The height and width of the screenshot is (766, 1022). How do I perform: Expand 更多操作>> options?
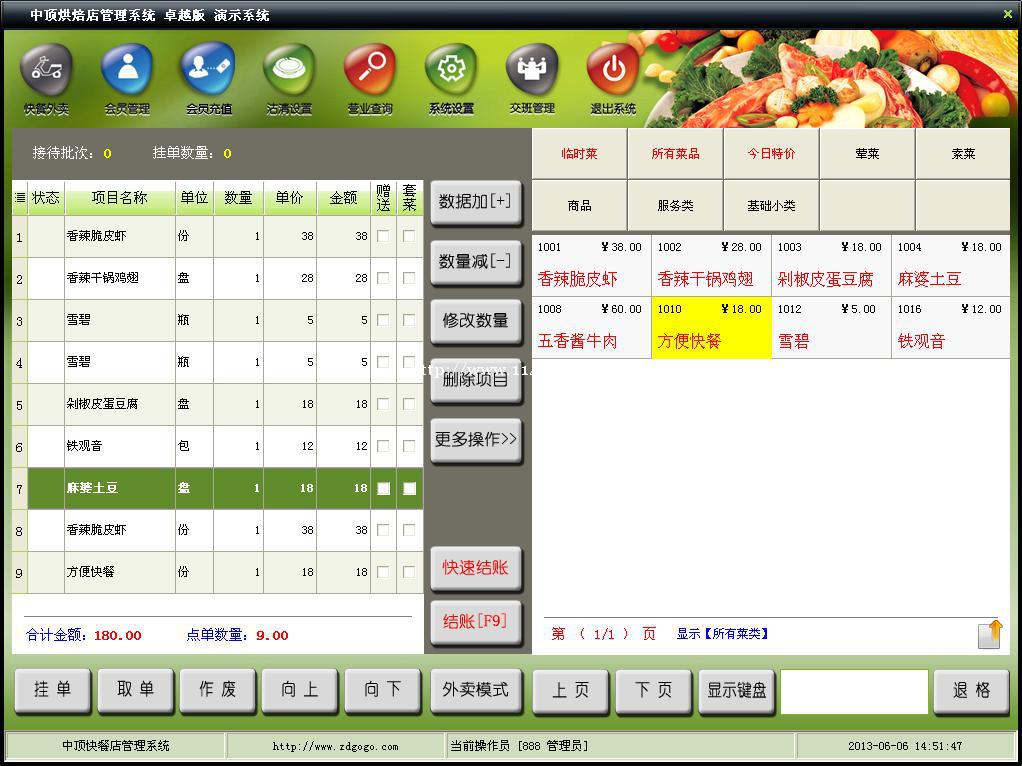point(476,440)
